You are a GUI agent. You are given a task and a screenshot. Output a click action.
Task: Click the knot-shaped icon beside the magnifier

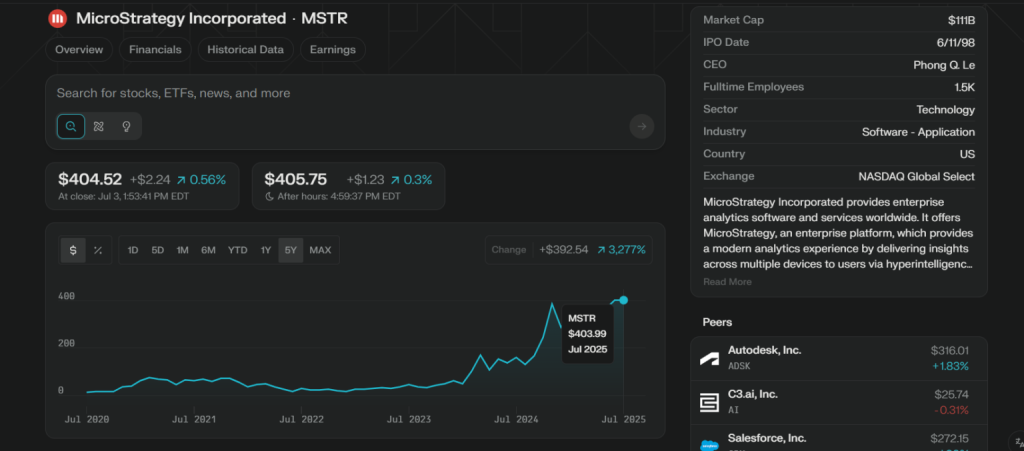[98, 126]
